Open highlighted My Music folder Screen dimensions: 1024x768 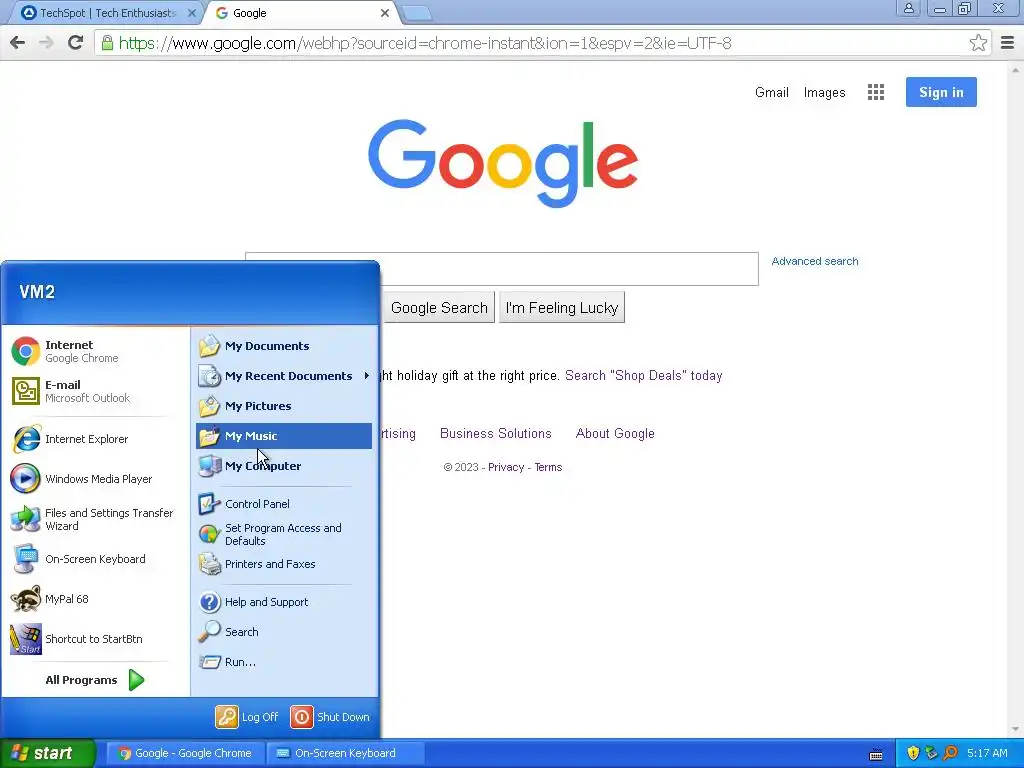(x=284, y=436)
